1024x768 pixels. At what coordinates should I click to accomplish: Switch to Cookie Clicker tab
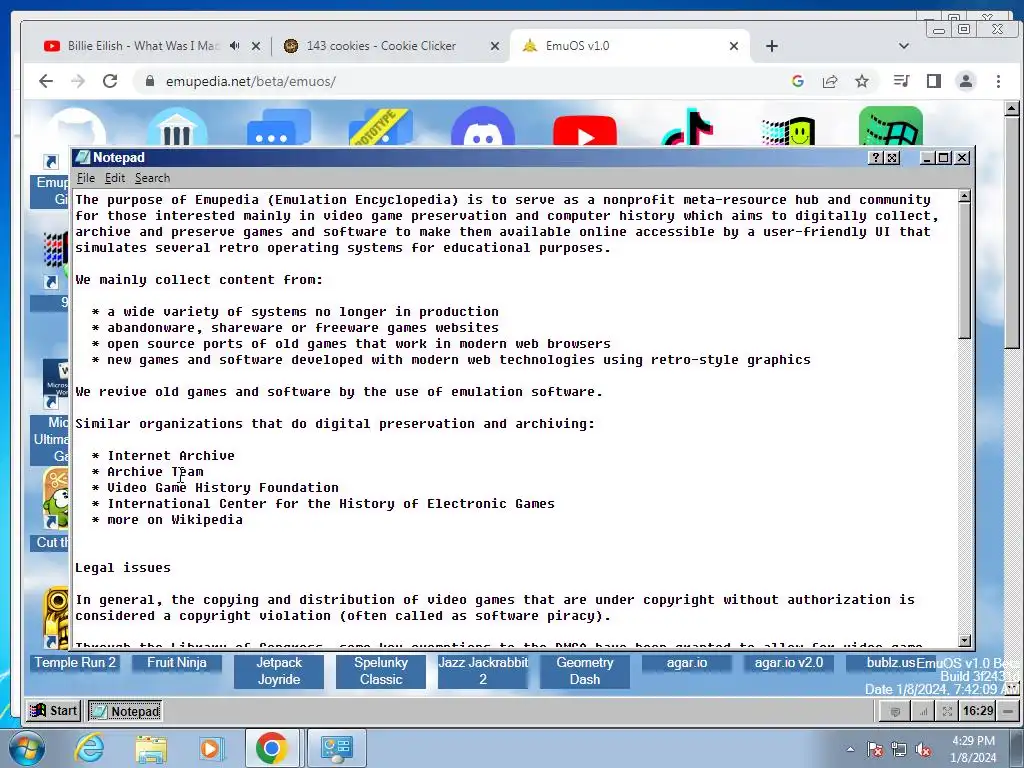[381, 46]
